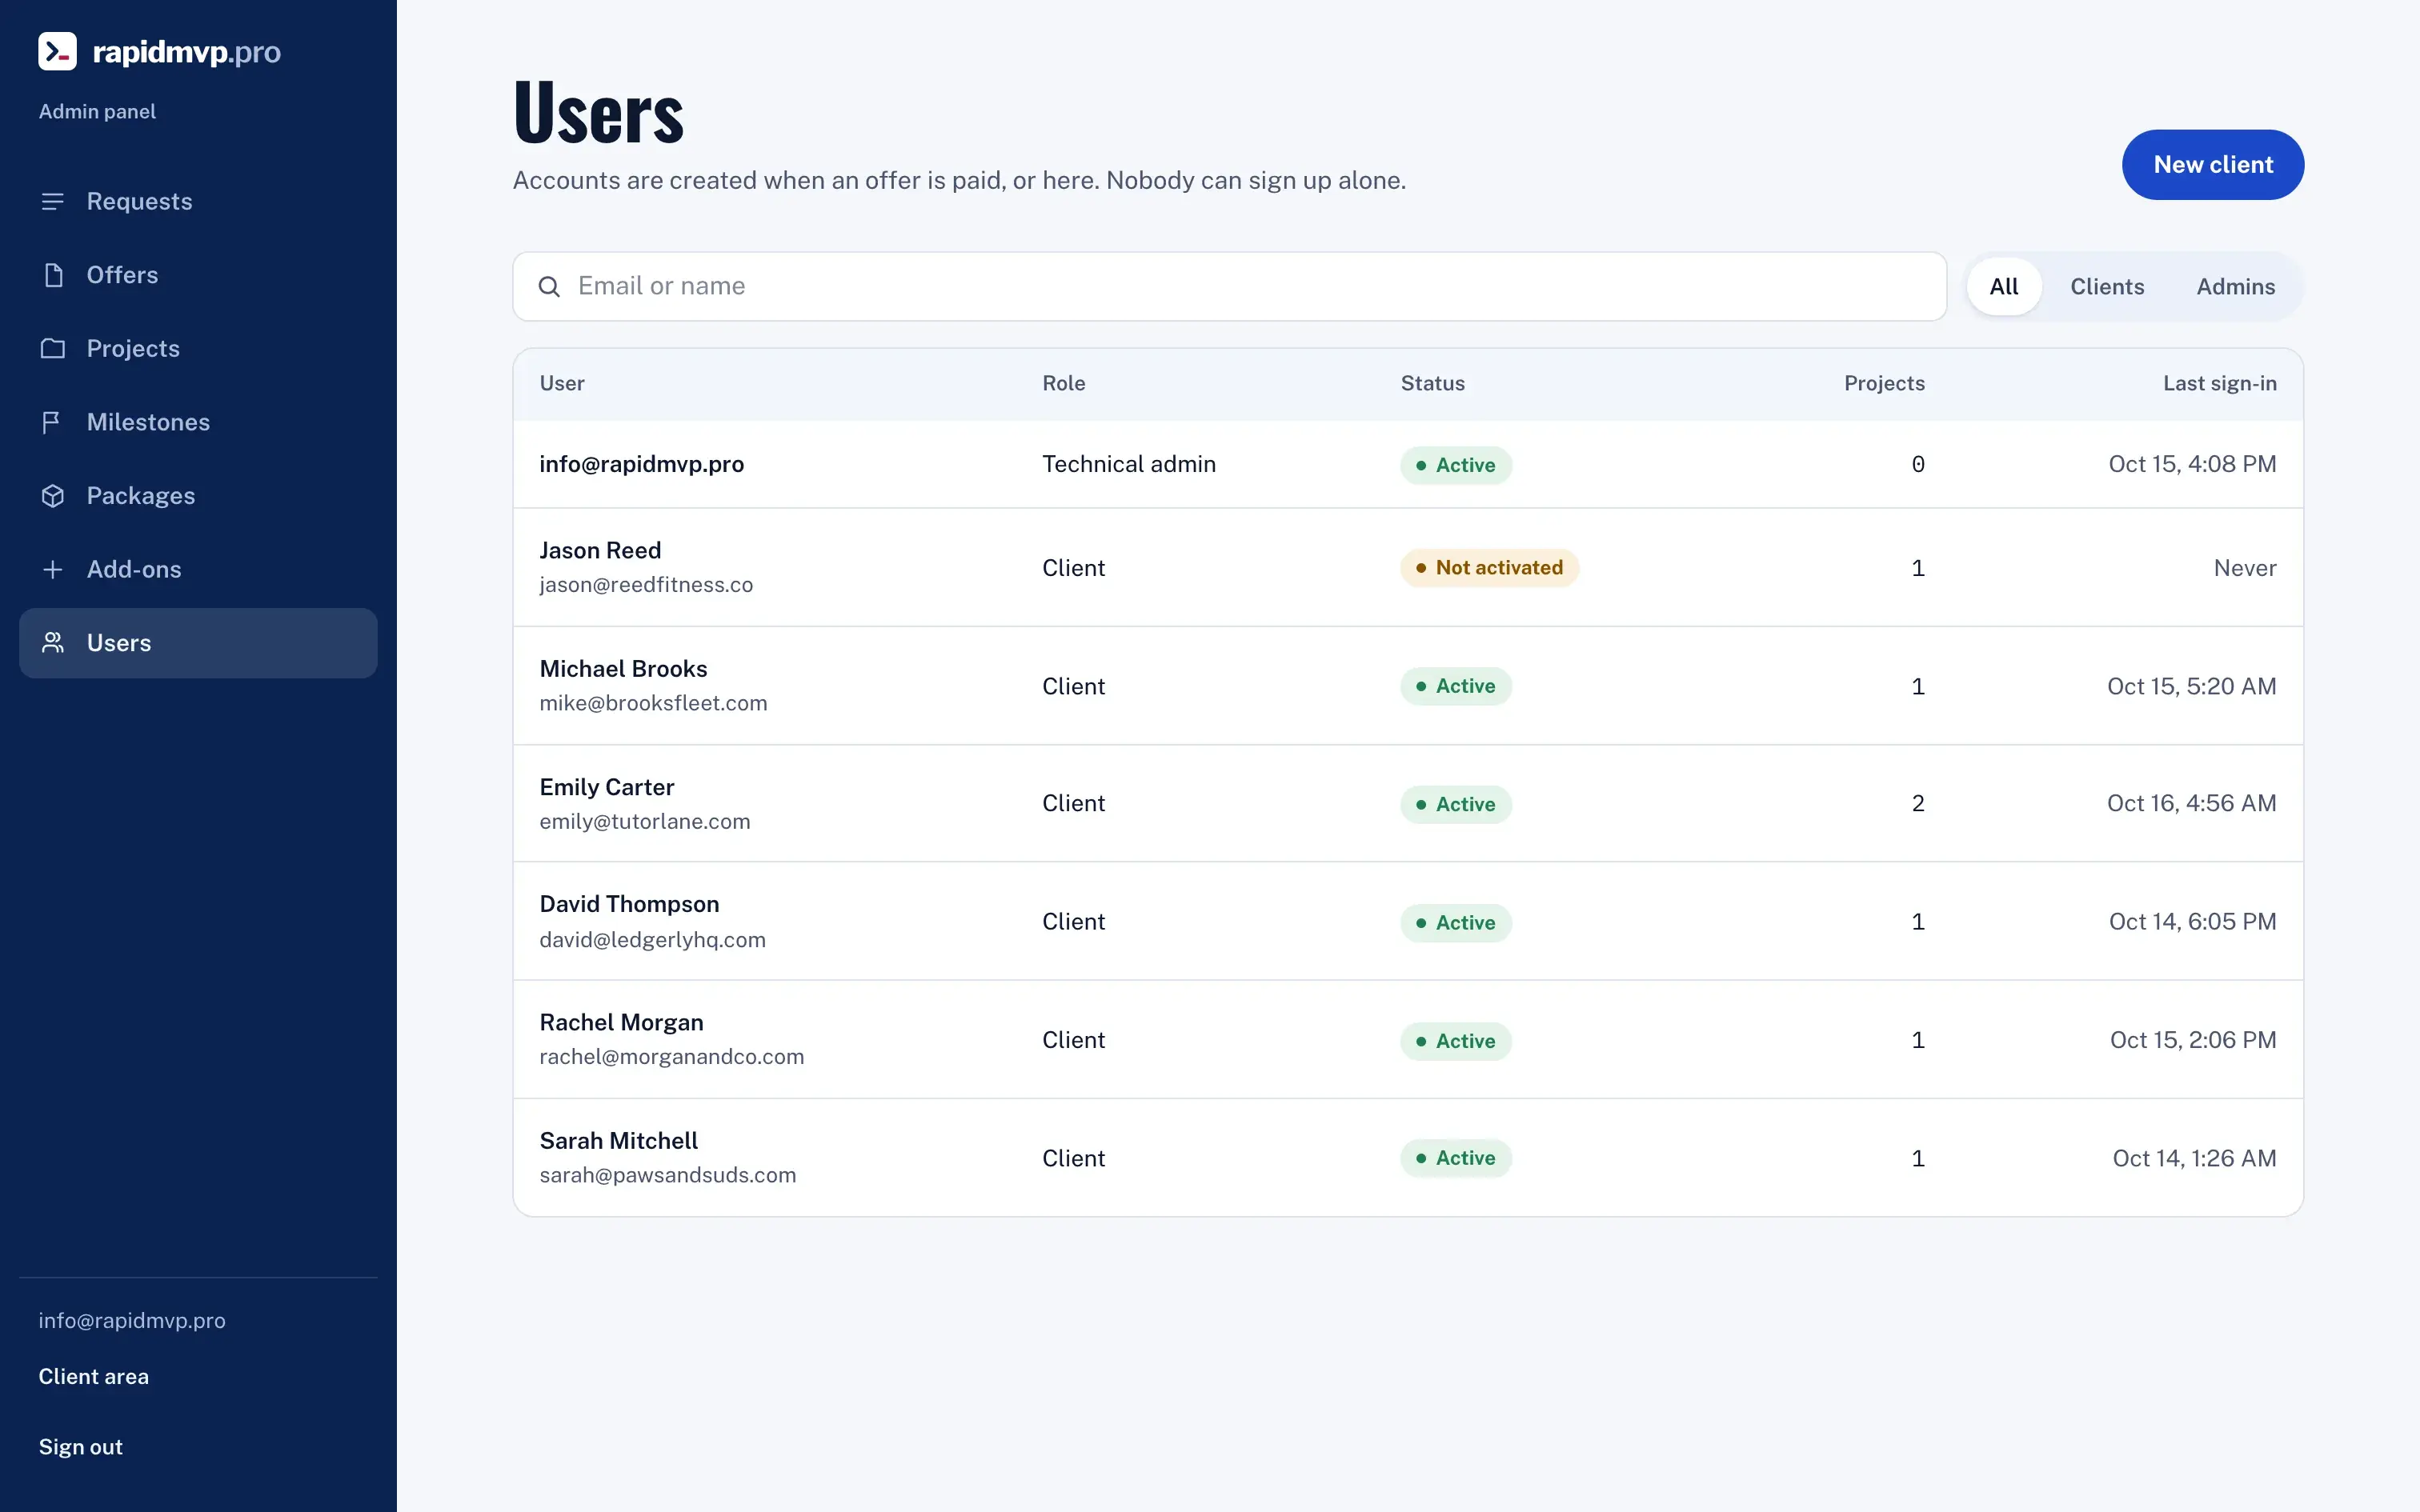2420x1512 pixels.
Task: Click the Role column header
Action: [x=1063, y=384]
